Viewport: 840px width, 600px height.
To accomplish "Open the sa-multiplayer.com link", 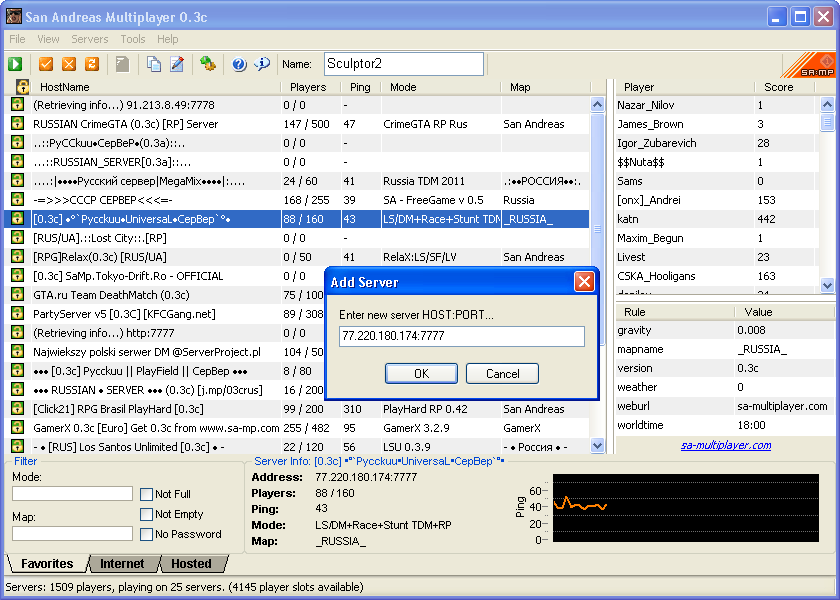I will (x=726, y=445).
